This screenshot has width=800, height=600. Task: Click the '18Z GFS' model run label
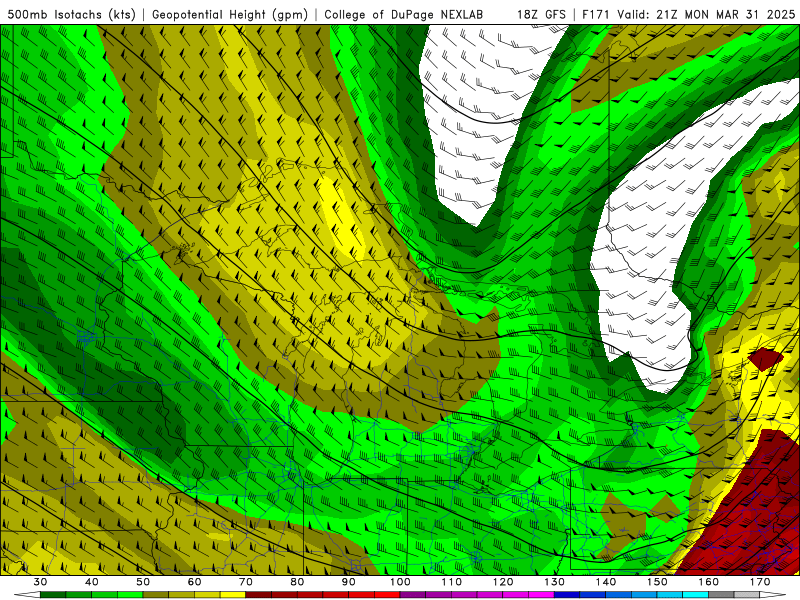click(x=541, y=15)
